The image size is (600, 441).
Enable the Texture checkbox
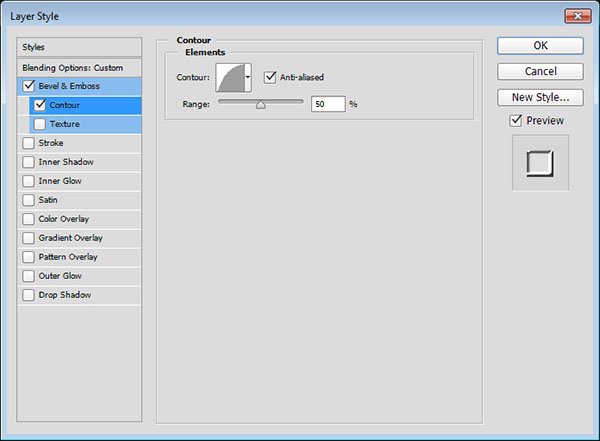tap(40, 124)
